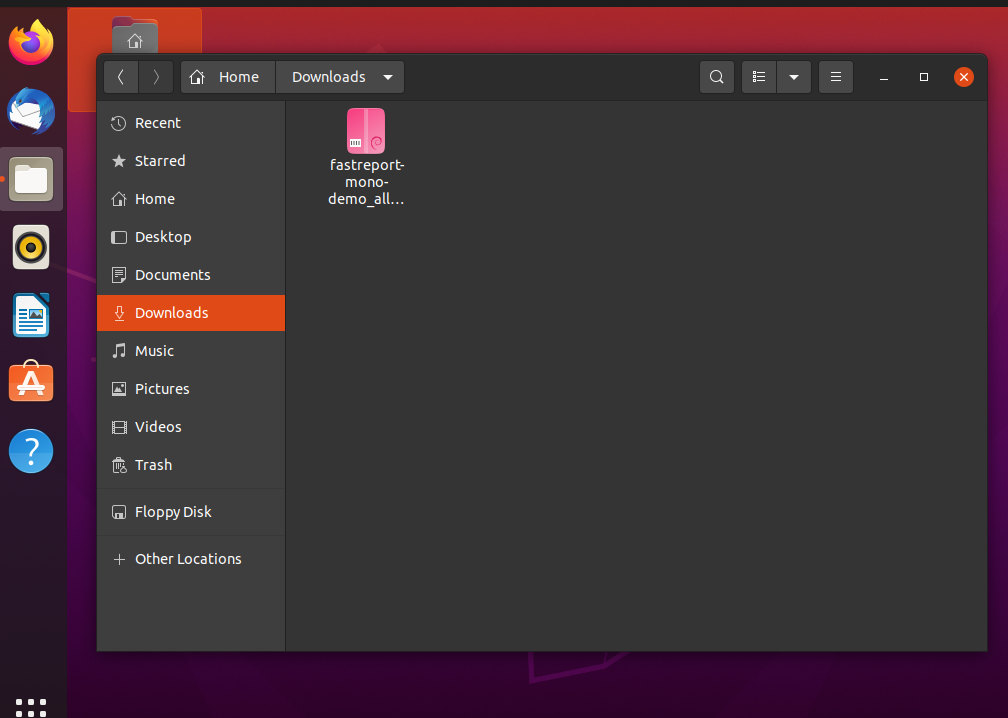The image size is (1008, 718).
Task: Select Documents in the sidebar
Action: point(172,275)
